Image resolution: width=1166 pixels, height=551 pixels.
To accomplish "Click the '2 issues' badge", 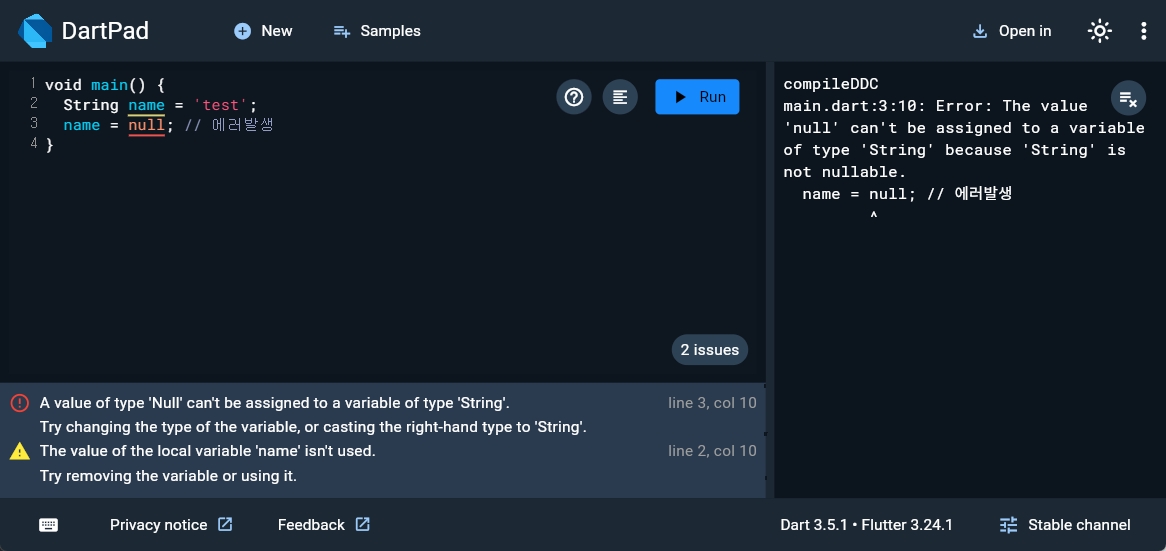I will pos(709,349).
